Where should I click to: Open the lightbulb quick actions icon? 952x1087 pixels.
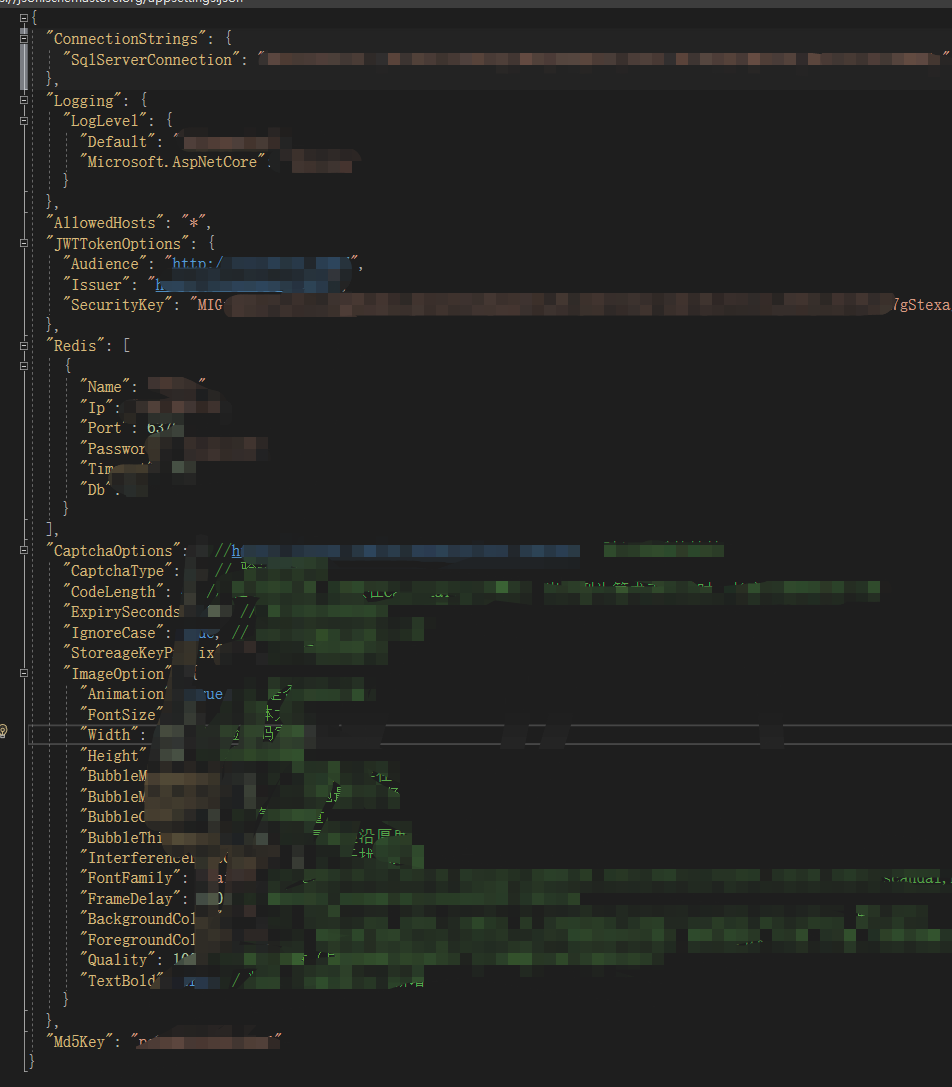click(x=3, y=731)
